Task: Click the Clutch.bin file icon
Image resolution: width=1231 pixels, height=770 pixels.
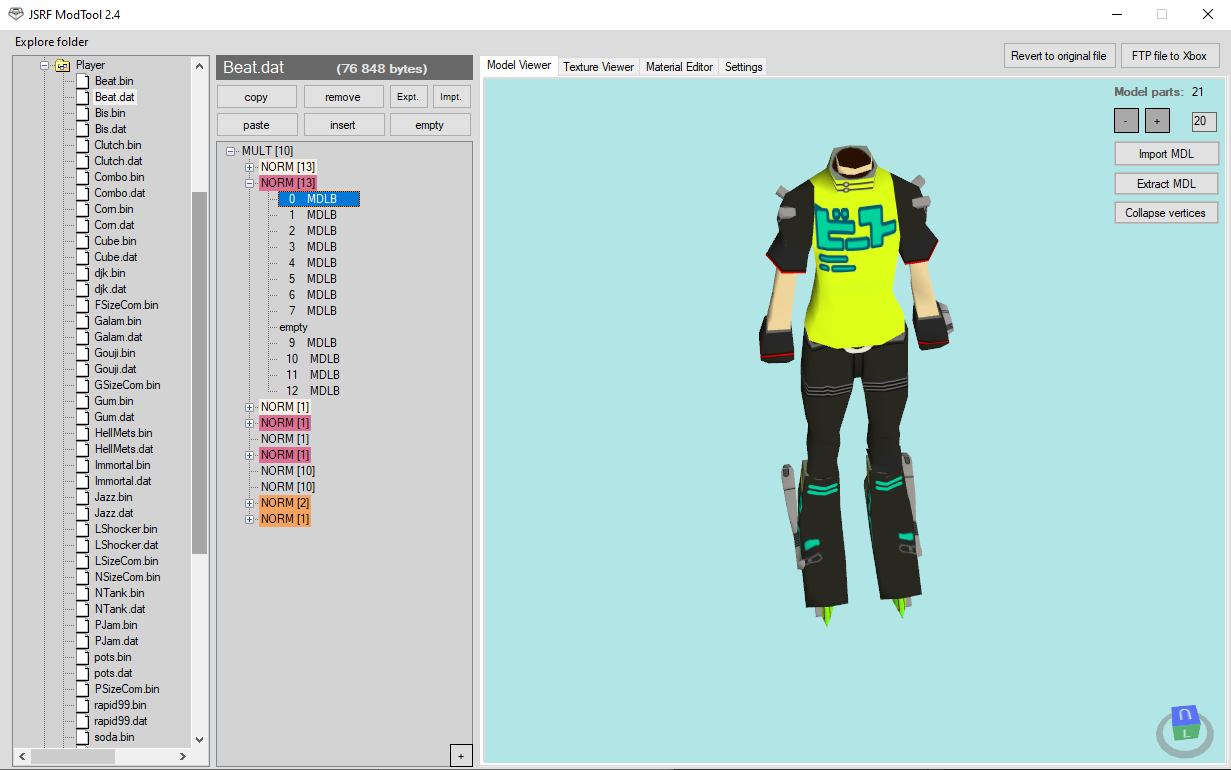Action: pyautogui.click(x=83, y=145)
